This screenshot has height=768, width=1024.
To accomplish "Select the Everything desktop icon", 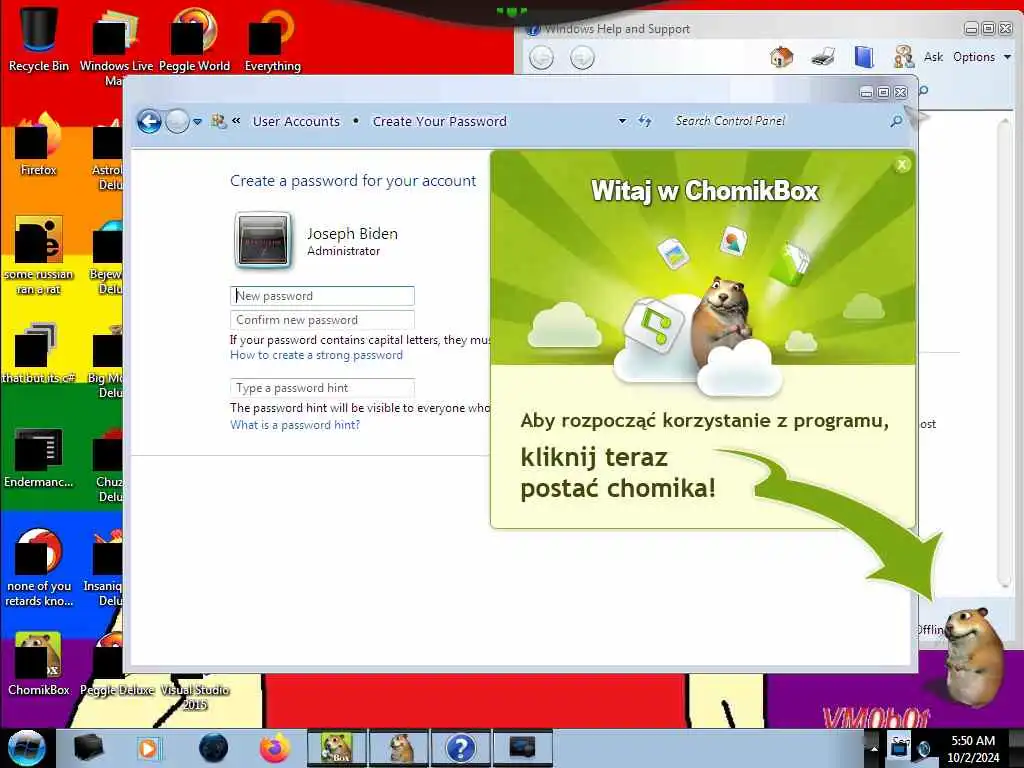I will [272, 39].
